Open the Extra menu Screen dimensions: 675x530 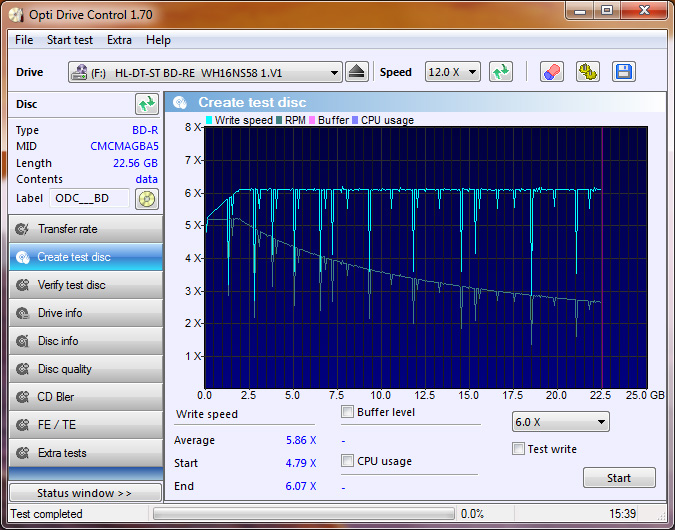119,40
